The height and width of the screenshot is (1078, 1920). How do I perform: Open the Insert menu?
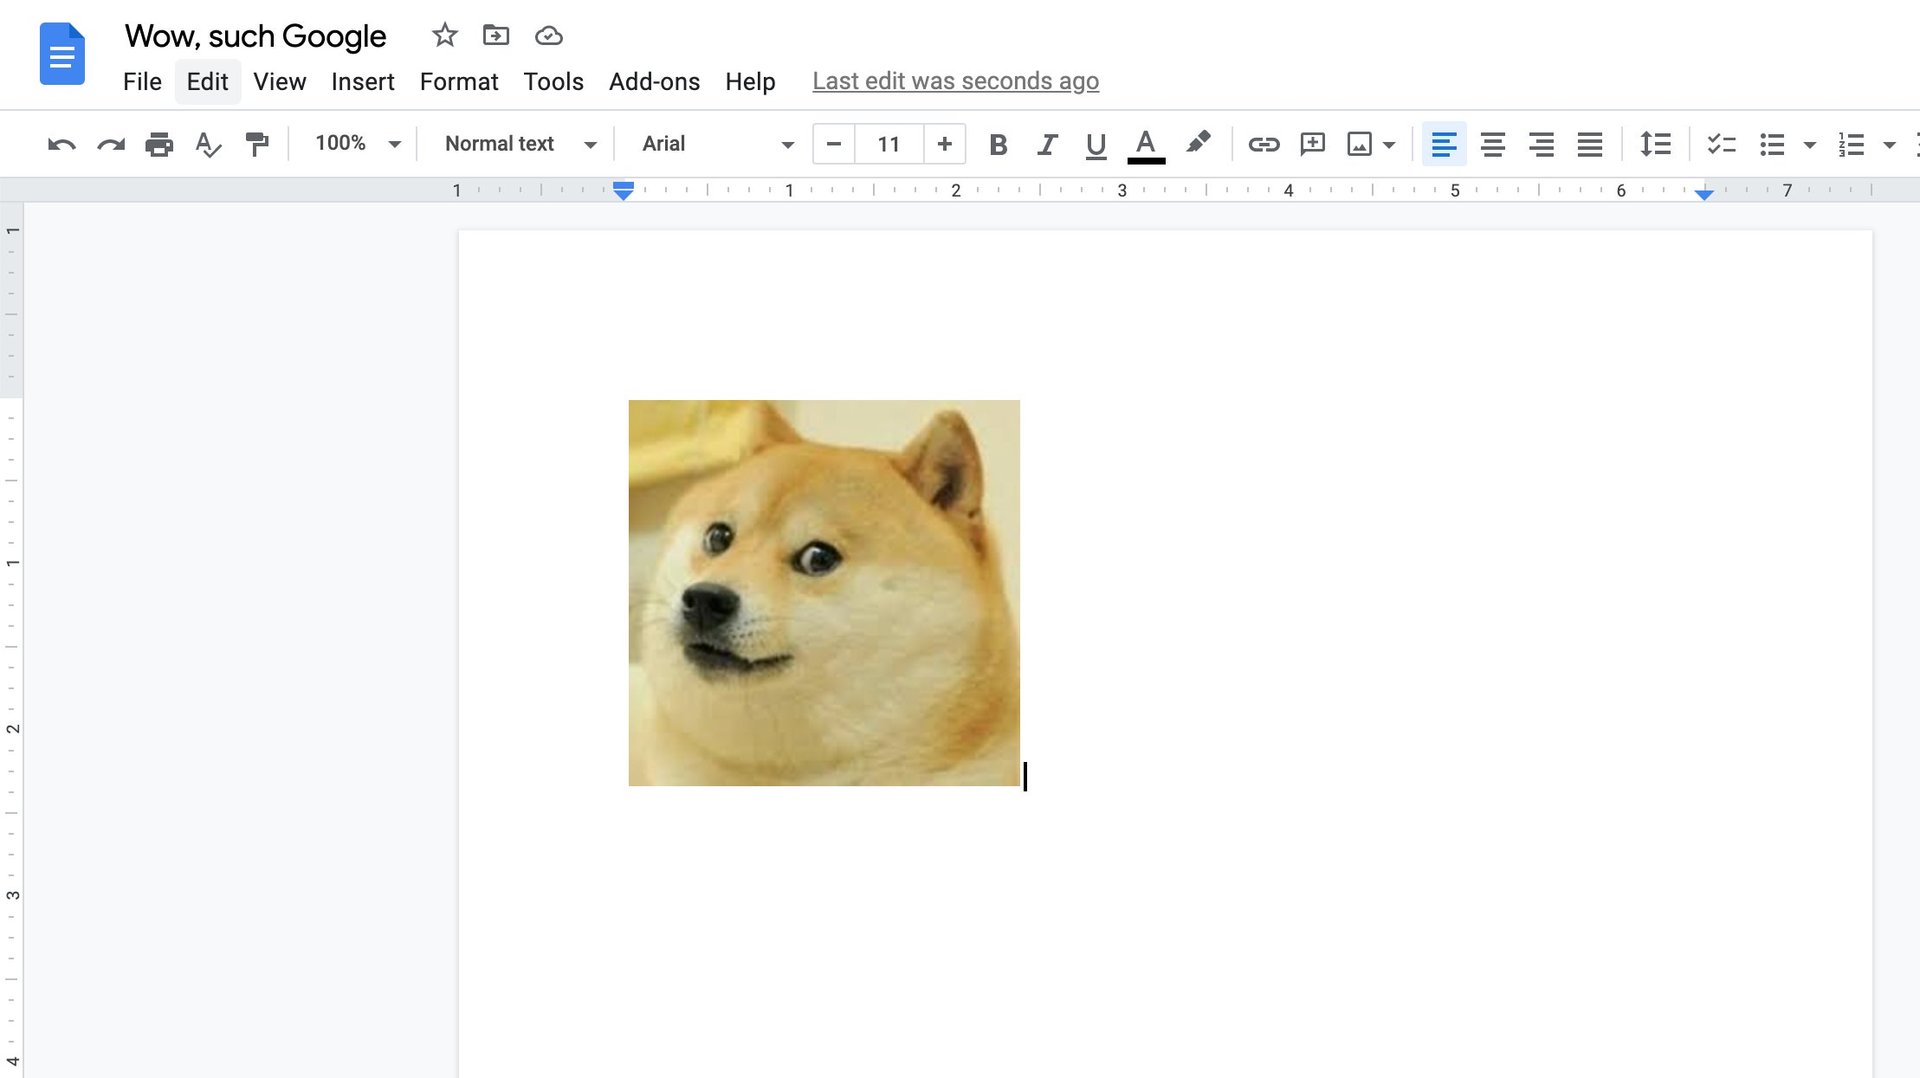[363, 82]
